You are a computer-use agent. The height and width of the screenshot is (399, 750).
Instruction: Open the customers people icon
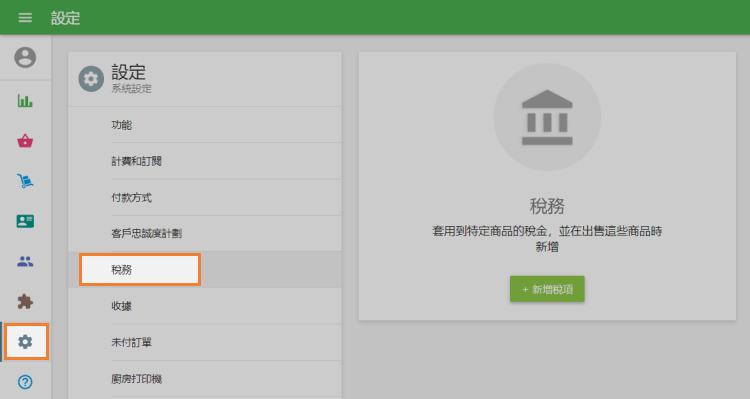(25, 261)
